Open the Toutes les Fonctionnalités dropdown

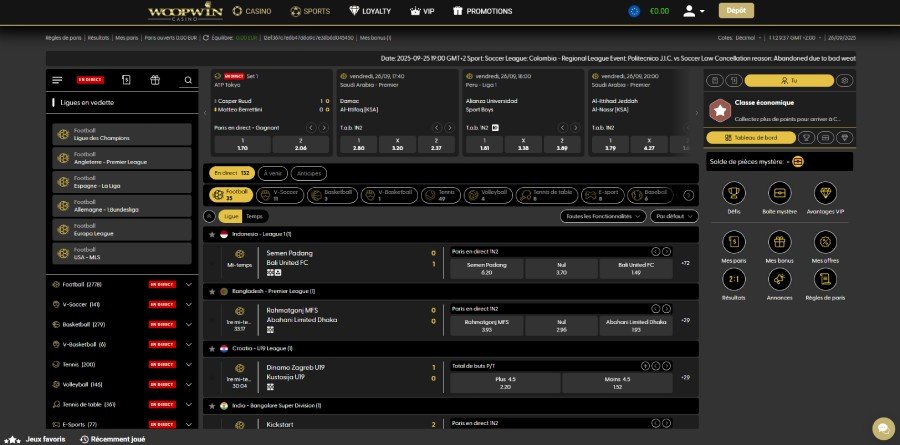(x=603, y=216)
